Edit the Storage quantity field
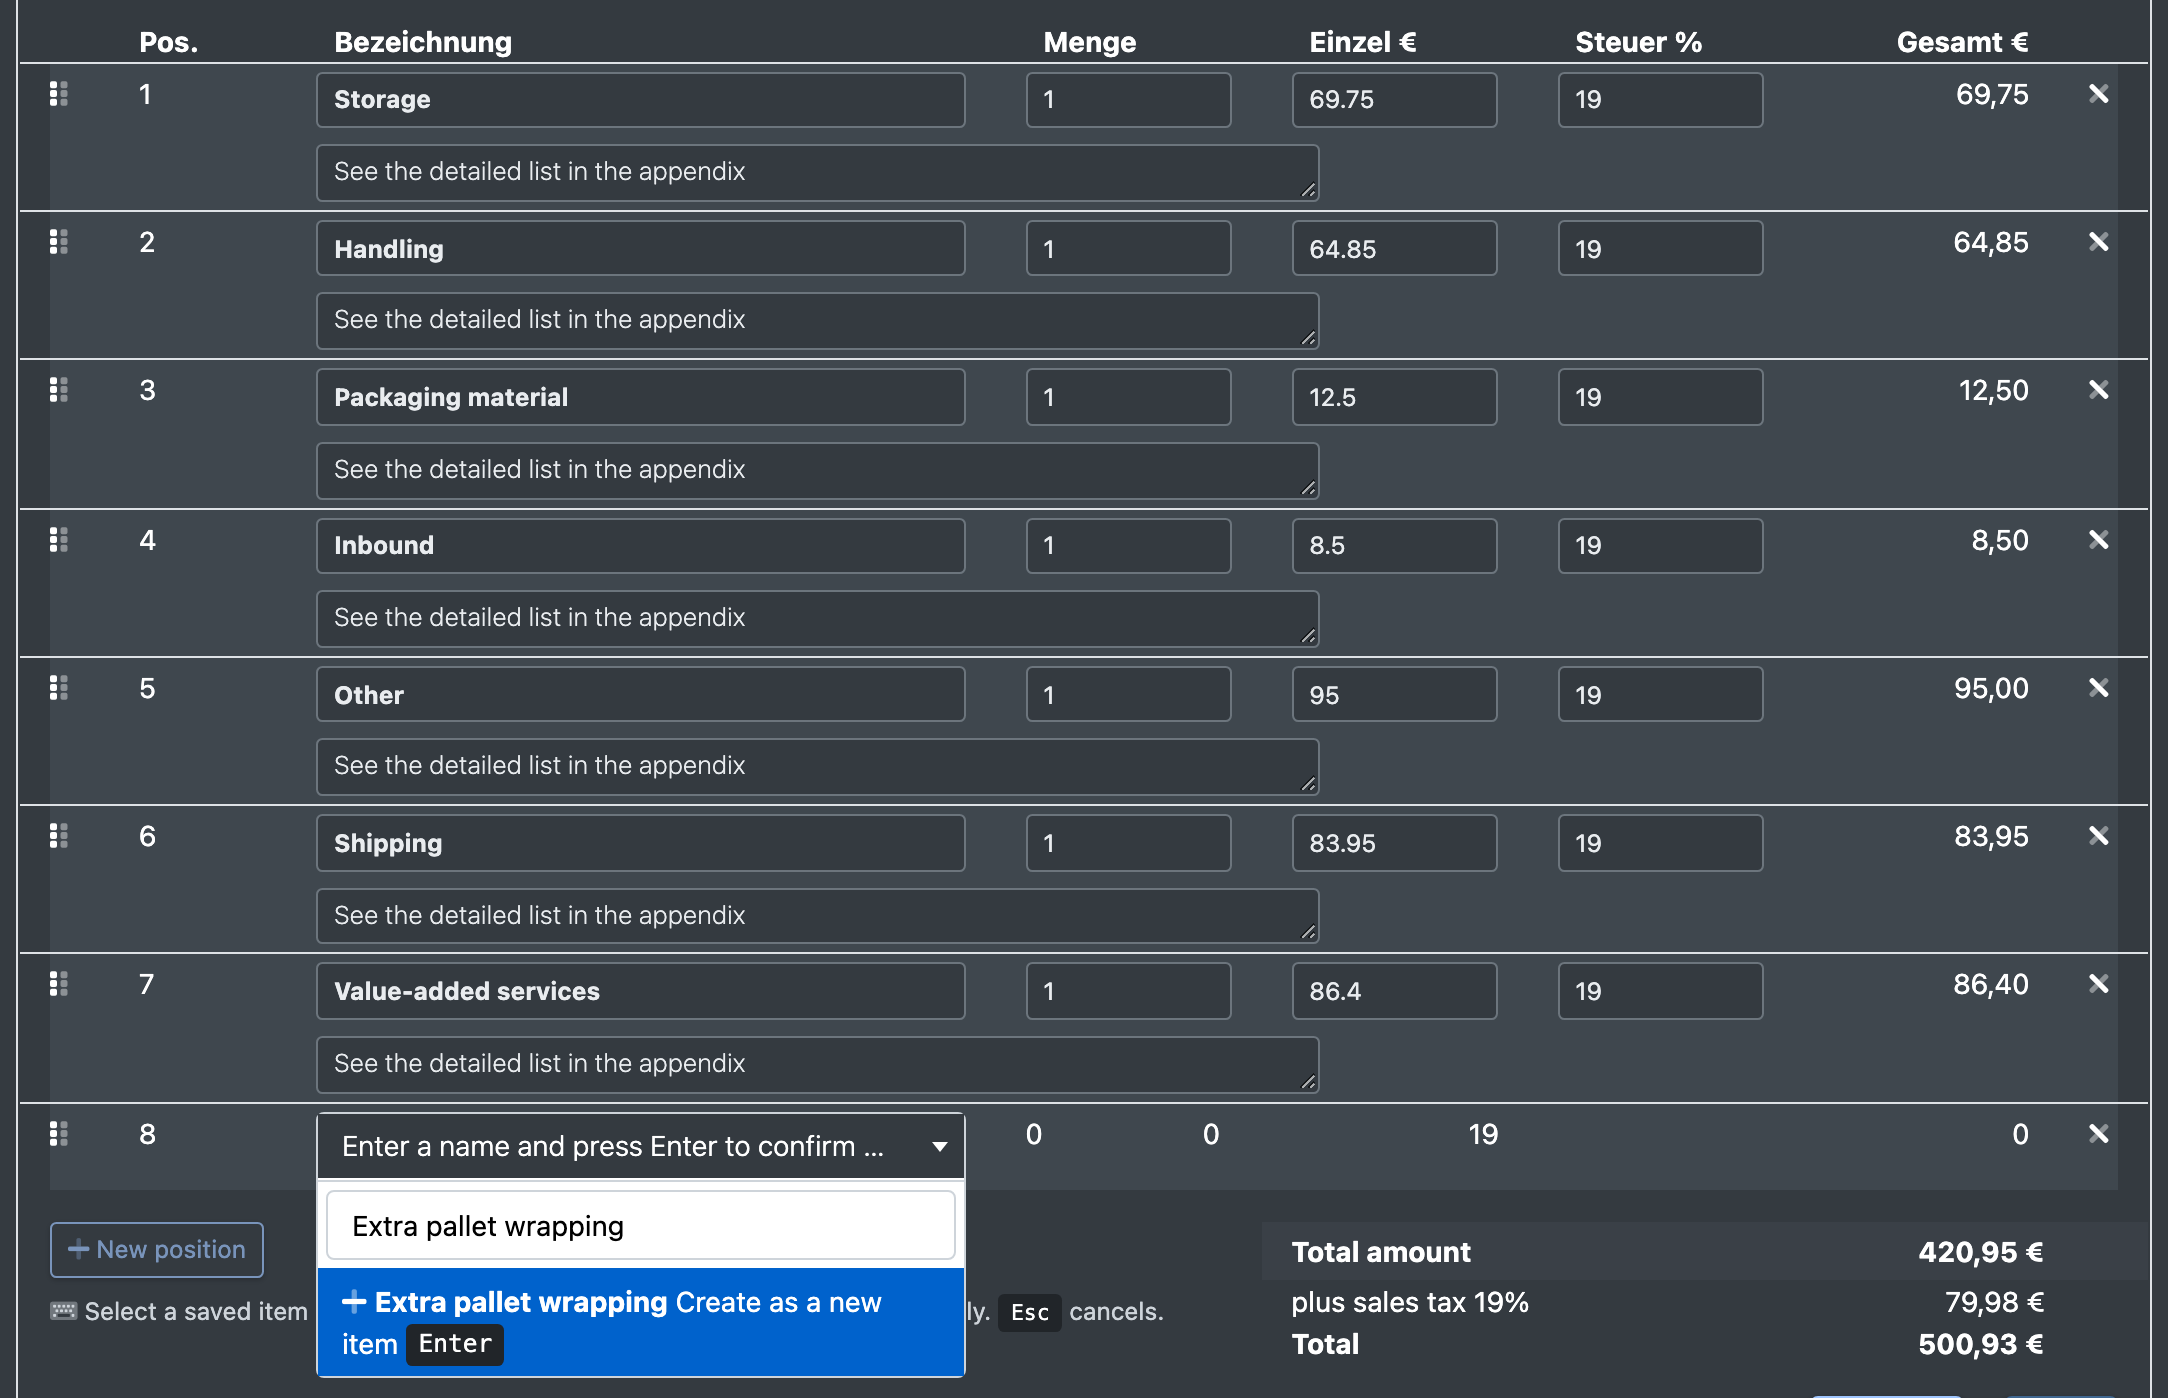Screen dimensions: 2168x1398 [x=1128, y=100]
